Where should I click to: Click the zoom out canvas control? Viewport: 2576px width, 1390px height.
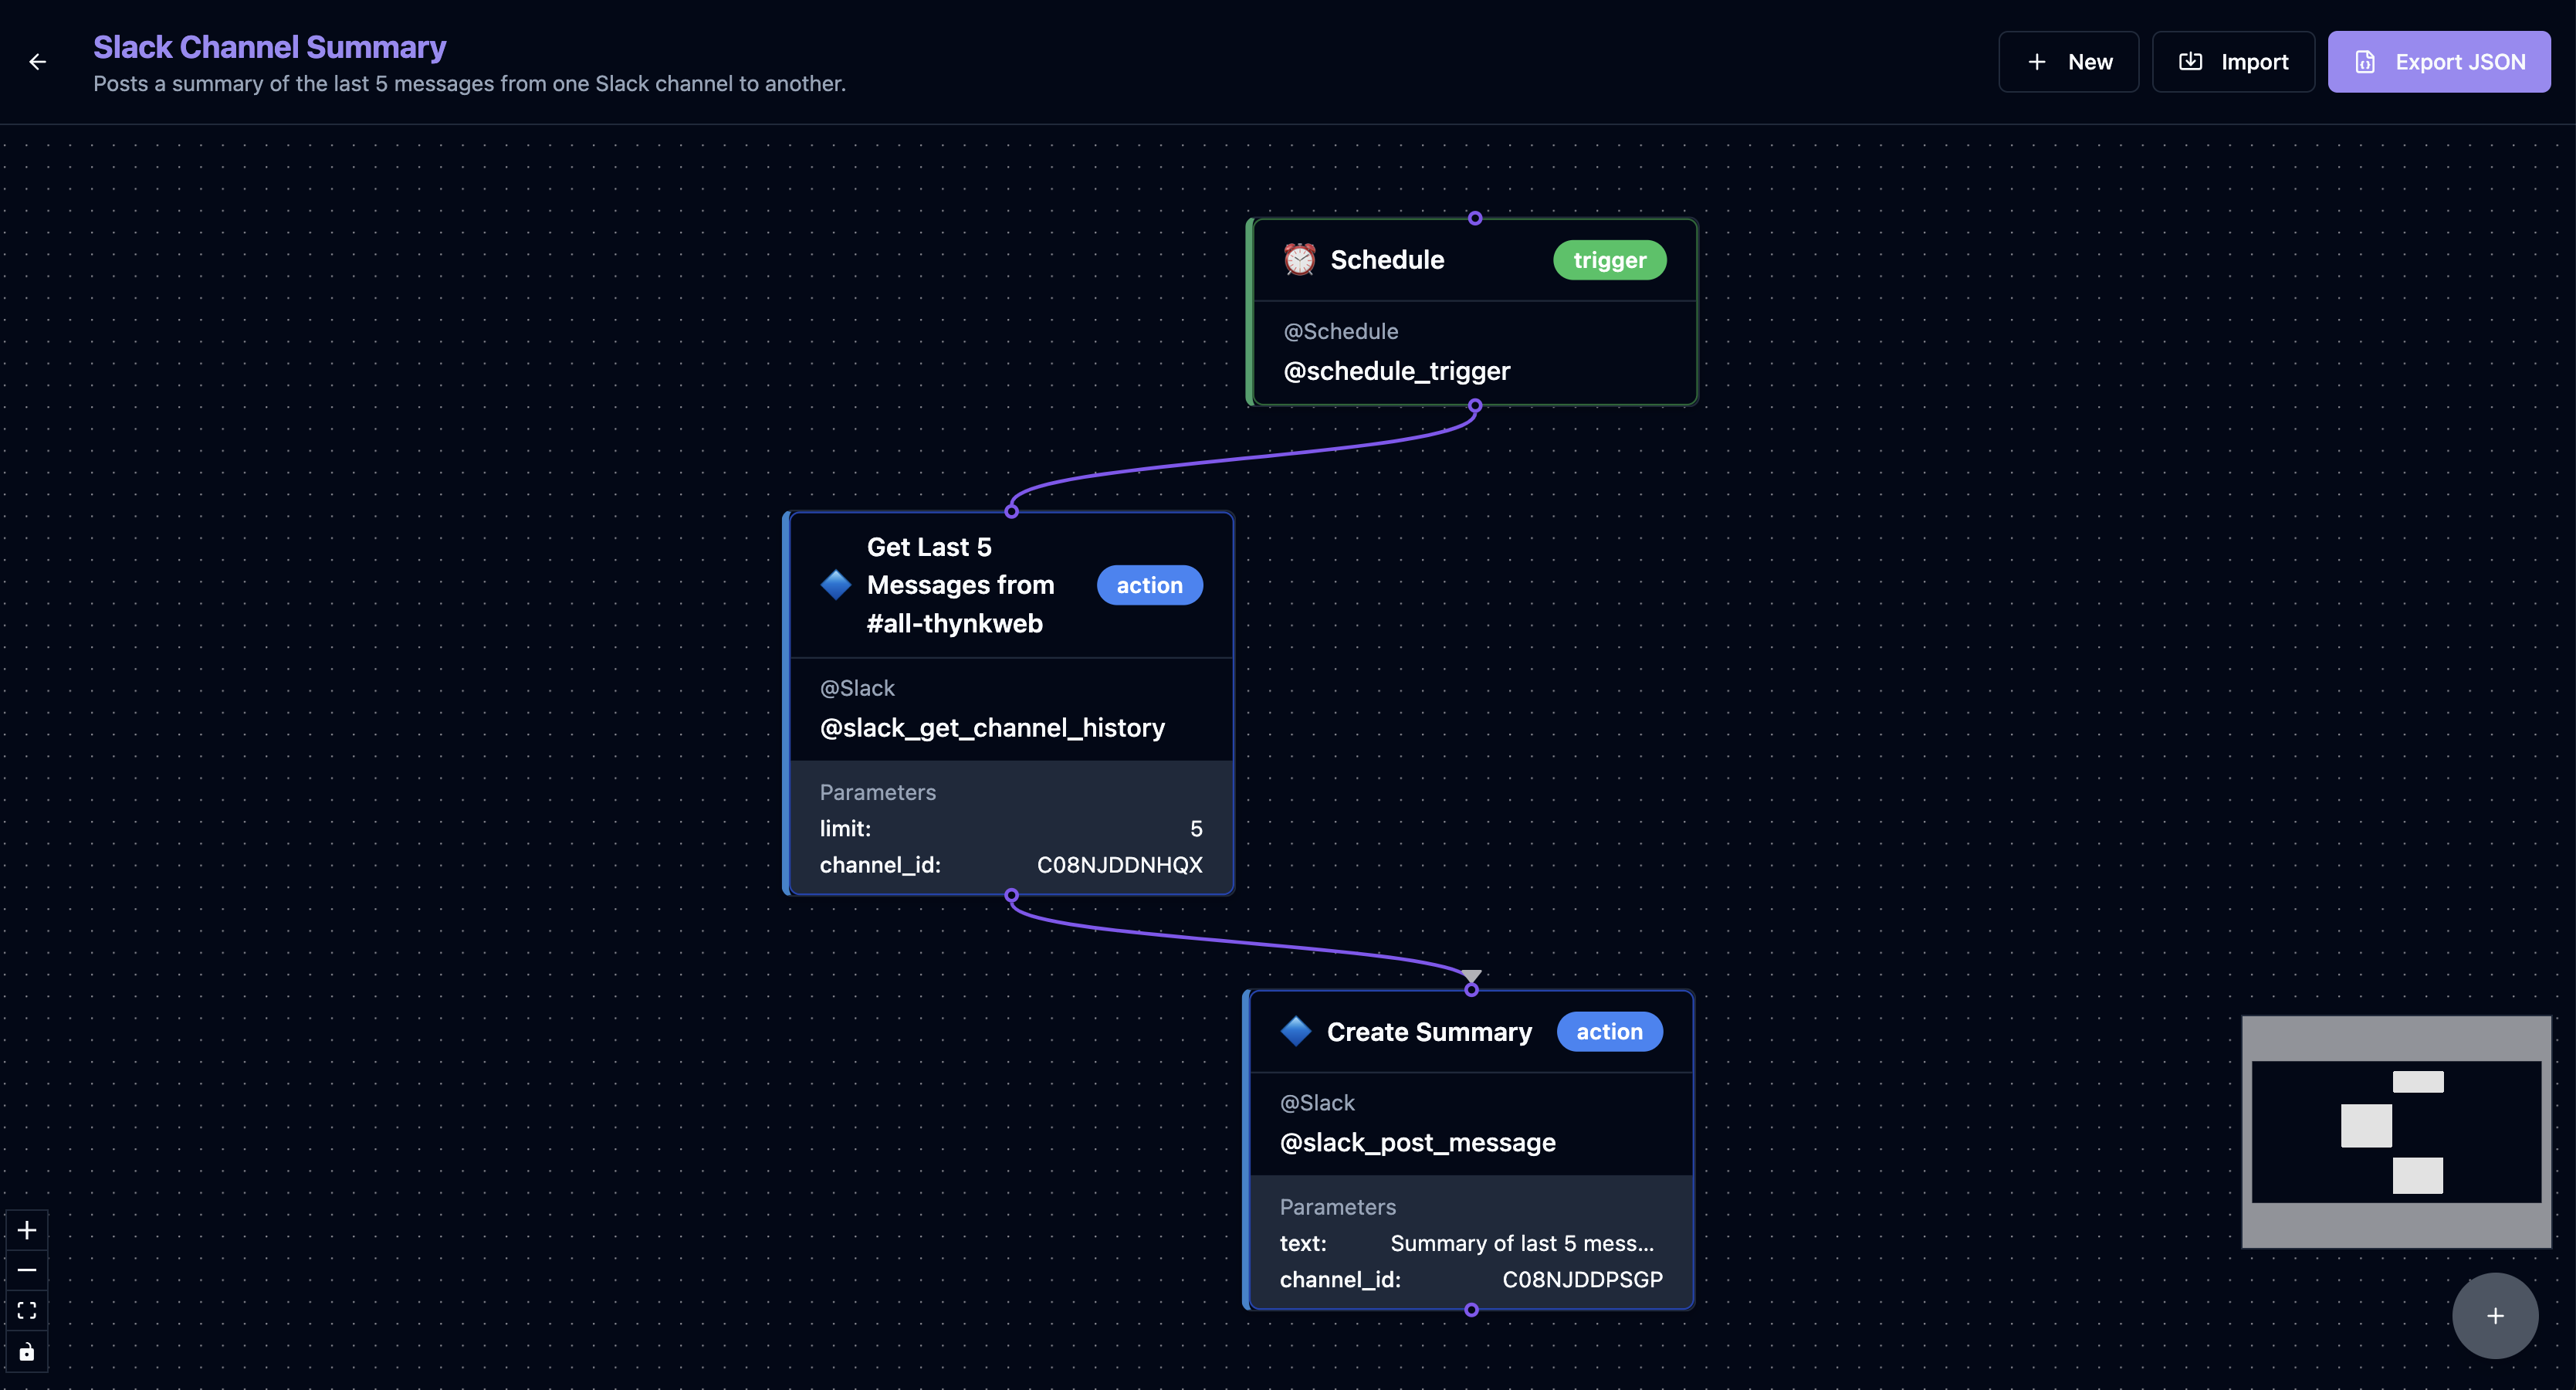(27, 1270)
